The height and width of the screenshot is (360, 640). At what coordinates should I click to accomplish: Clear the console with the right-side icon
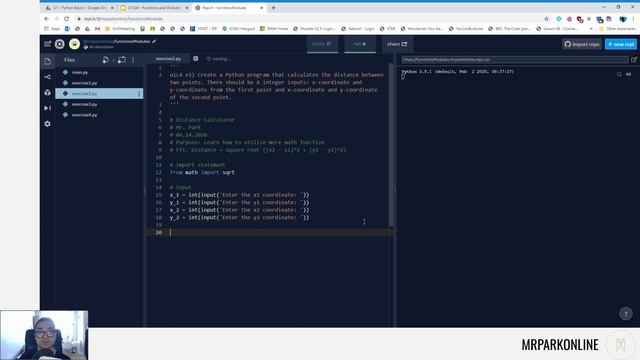[629, 74]
